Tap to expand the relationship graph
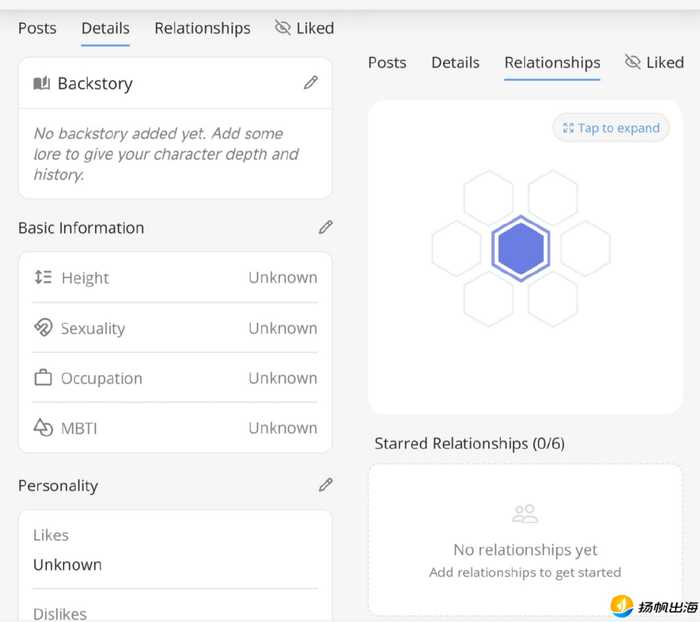 click(611, 128)
